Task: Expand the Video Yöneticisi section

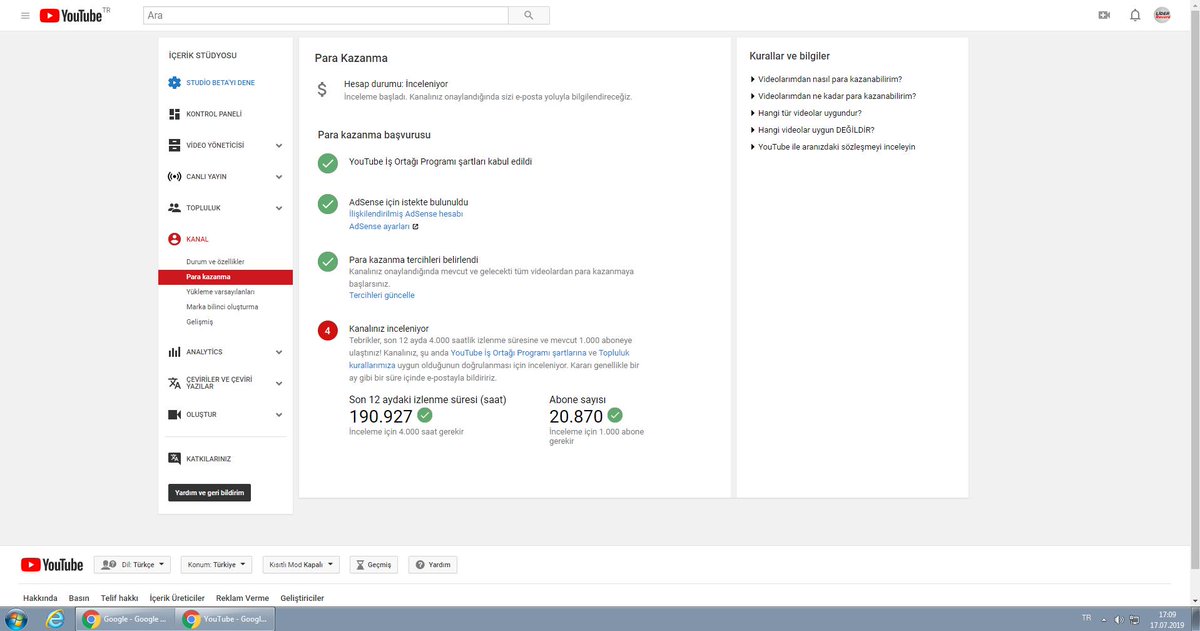Action: point(279,145)
